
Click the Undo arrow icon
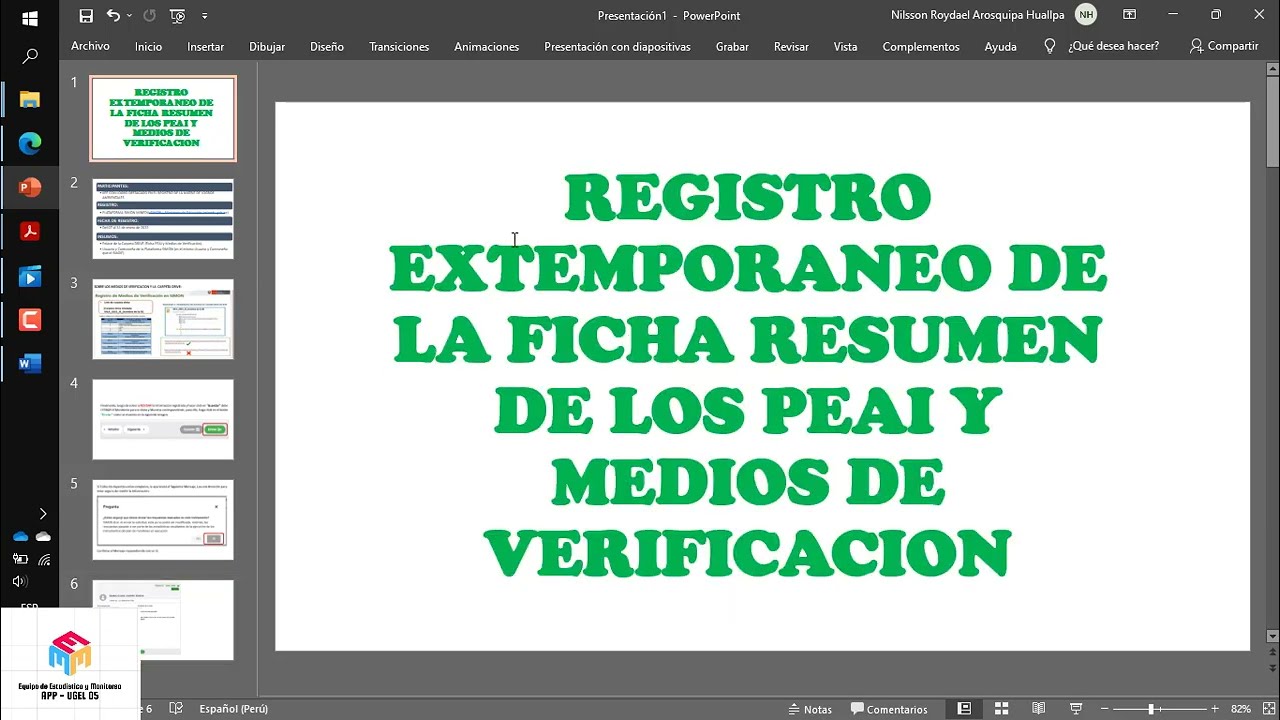(112, 15)
